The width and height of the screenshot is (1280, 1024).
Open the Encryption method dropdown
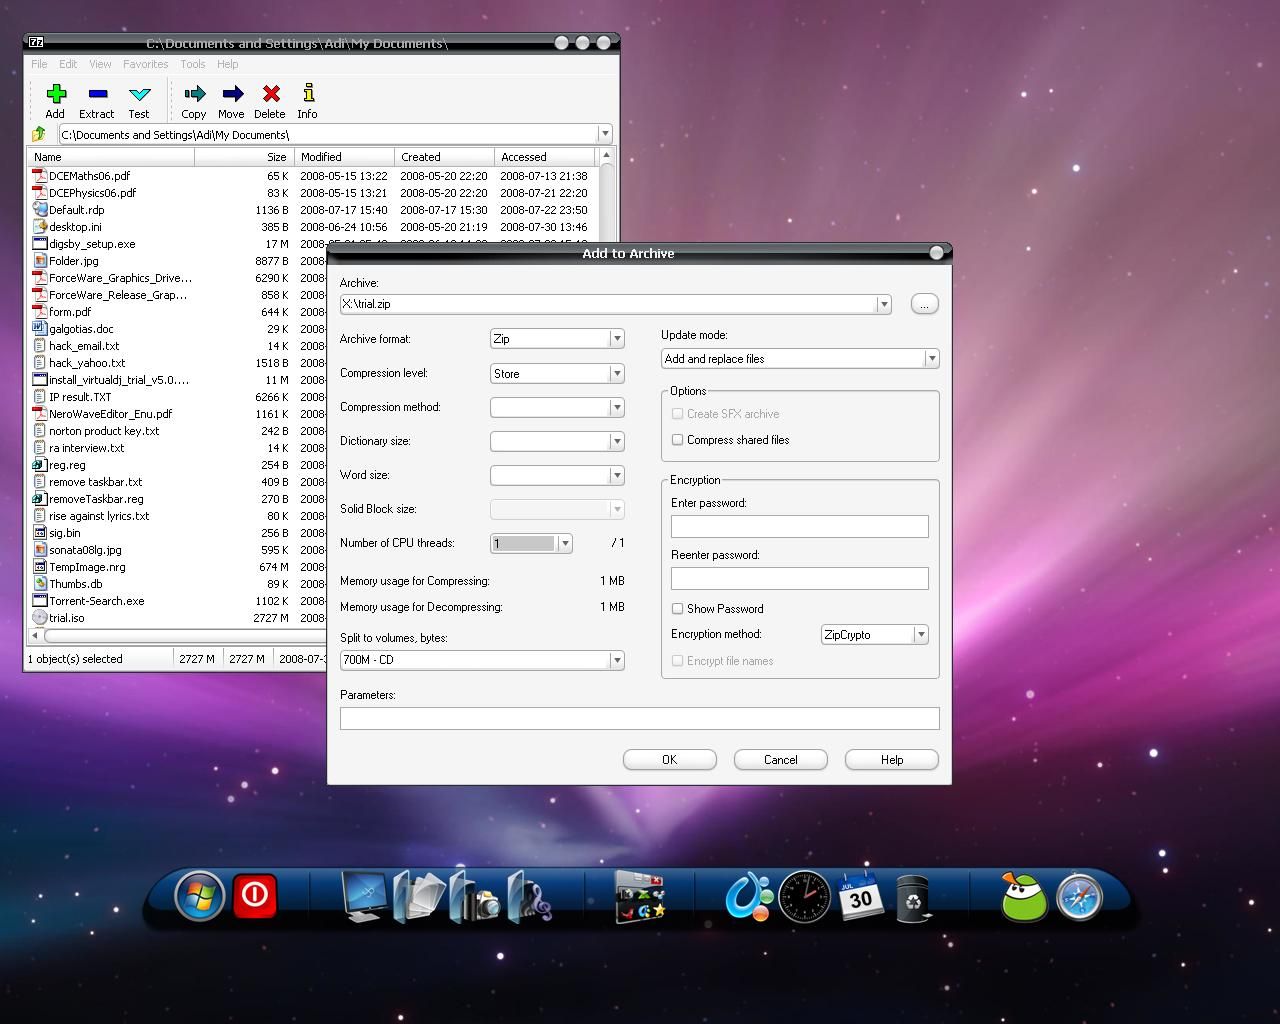click(x=920, y=635)
